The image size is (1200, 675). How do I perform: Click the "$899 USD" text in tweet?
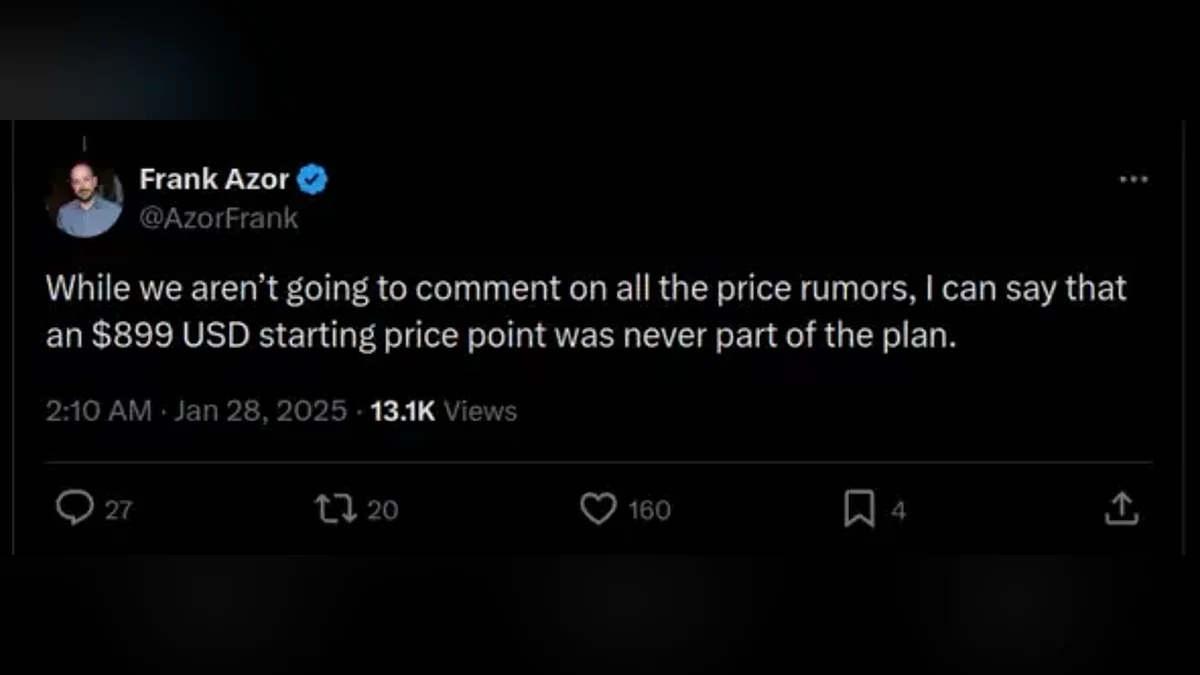coord(169,337)
